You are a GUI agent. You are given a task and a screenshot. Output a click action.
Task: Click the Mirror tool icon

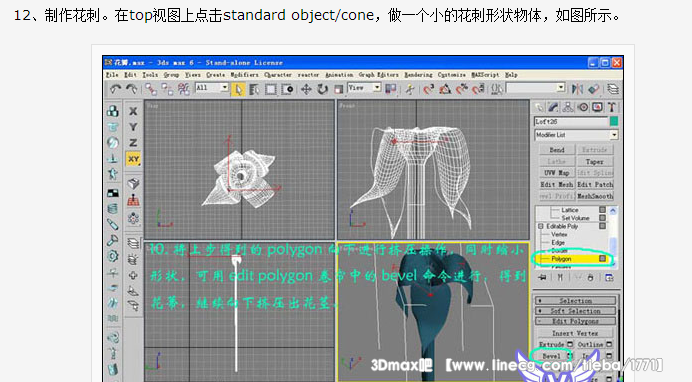[x=577, y=89]
